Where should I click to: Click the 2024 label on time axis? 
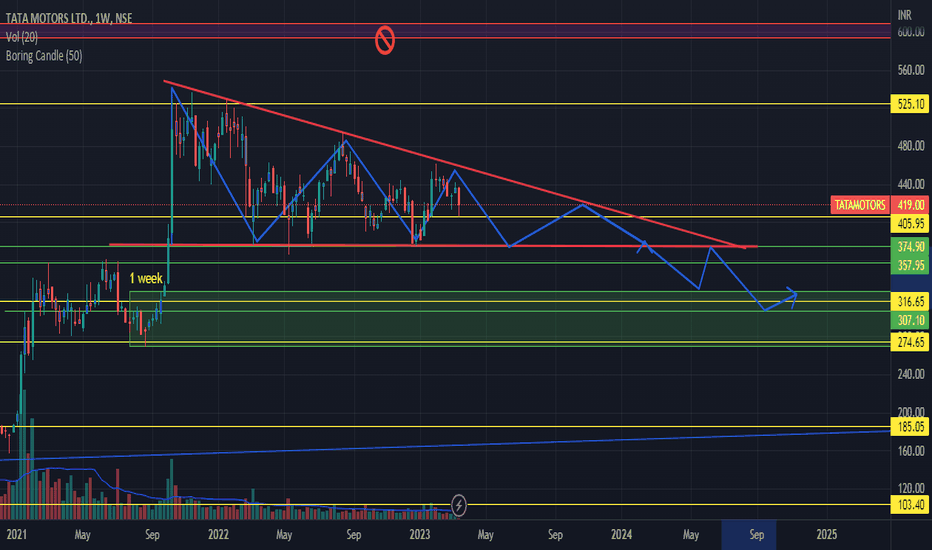point(621,535)
